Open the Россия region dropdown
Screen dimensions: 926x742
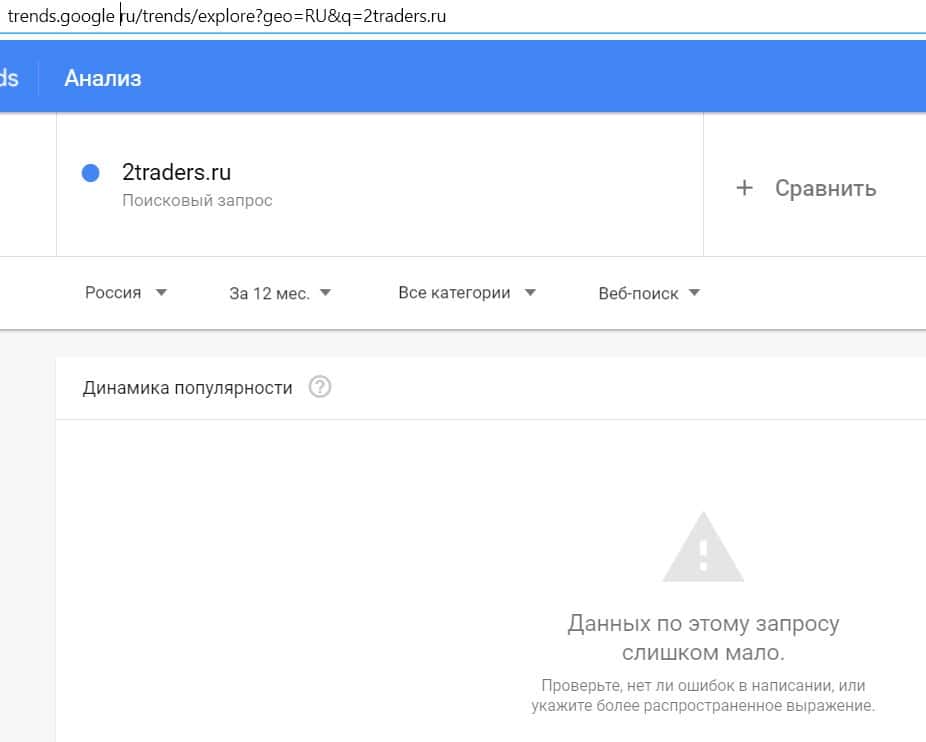tap(125, 293)
